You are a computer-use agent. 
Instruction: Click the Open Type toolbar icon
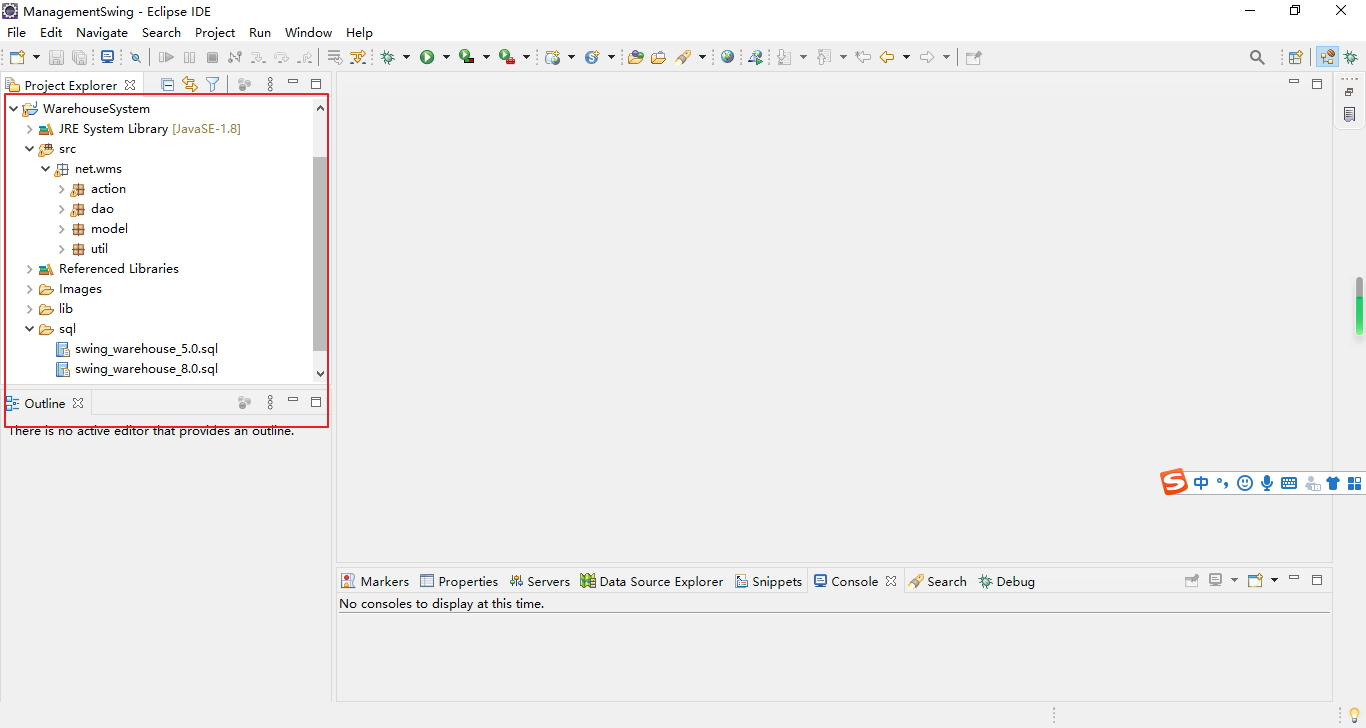coord(635,58)
